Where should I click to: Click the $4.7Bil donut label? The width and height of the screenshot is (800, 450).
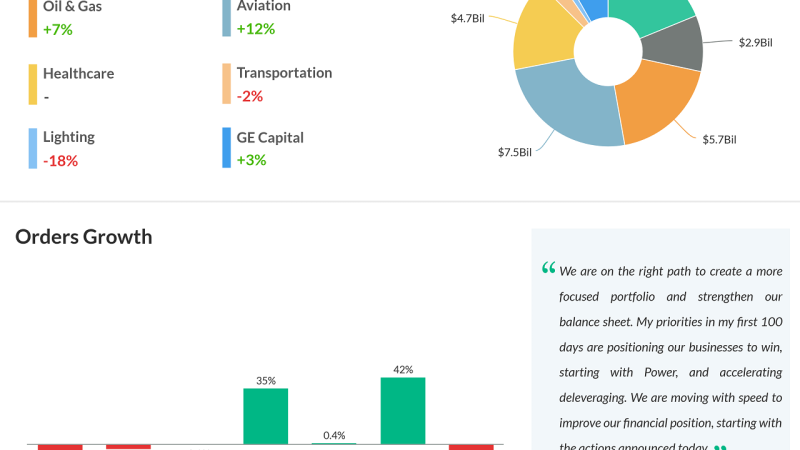[x=467, y=18]
